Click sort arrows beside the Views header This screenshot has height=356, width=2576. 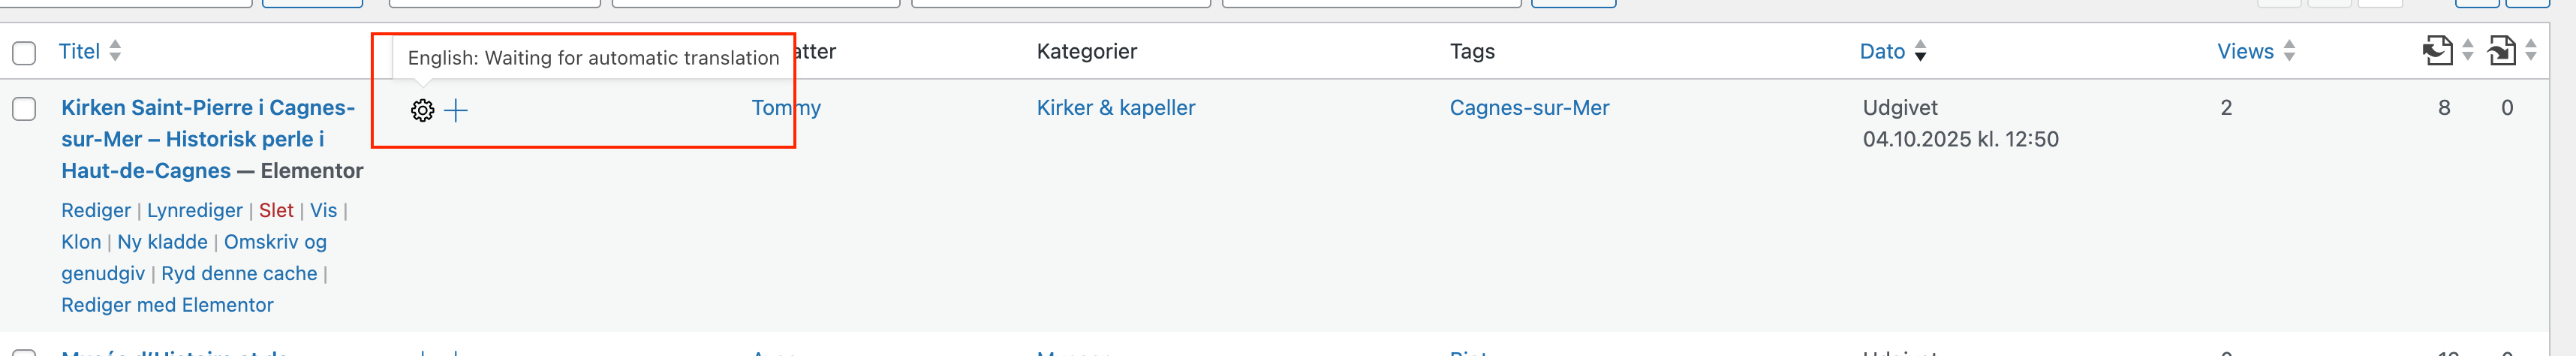(2290, 51)
